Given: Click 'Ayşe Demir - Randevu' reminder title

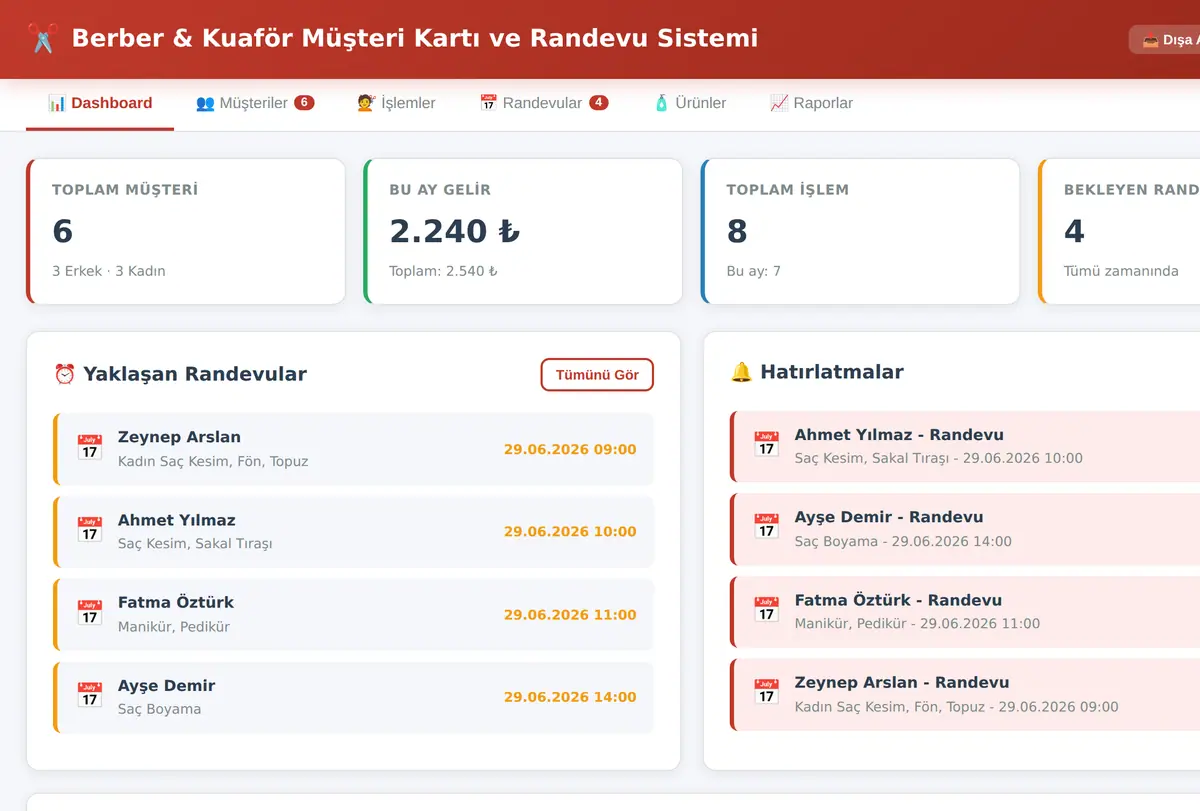Looking at the screenshot, I should point(889,517).
